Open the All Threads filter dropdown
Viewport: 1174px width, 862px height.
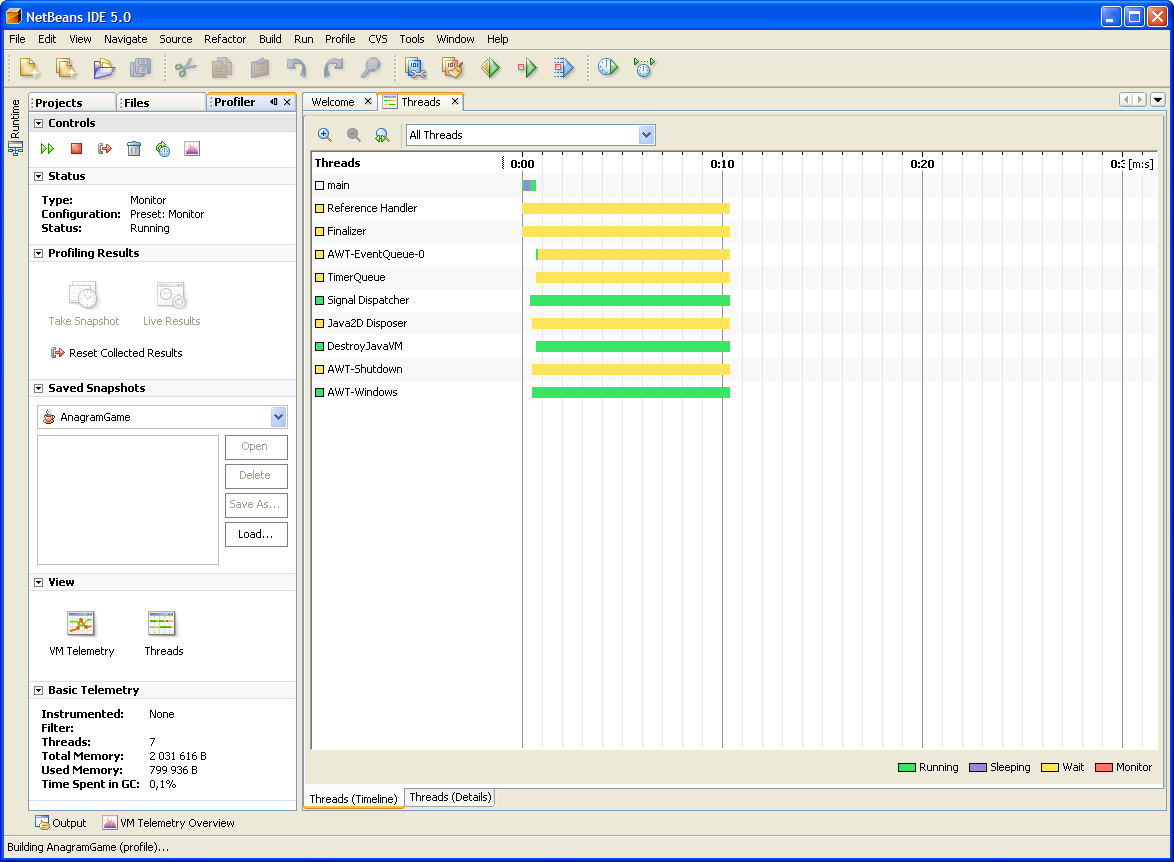646,135
